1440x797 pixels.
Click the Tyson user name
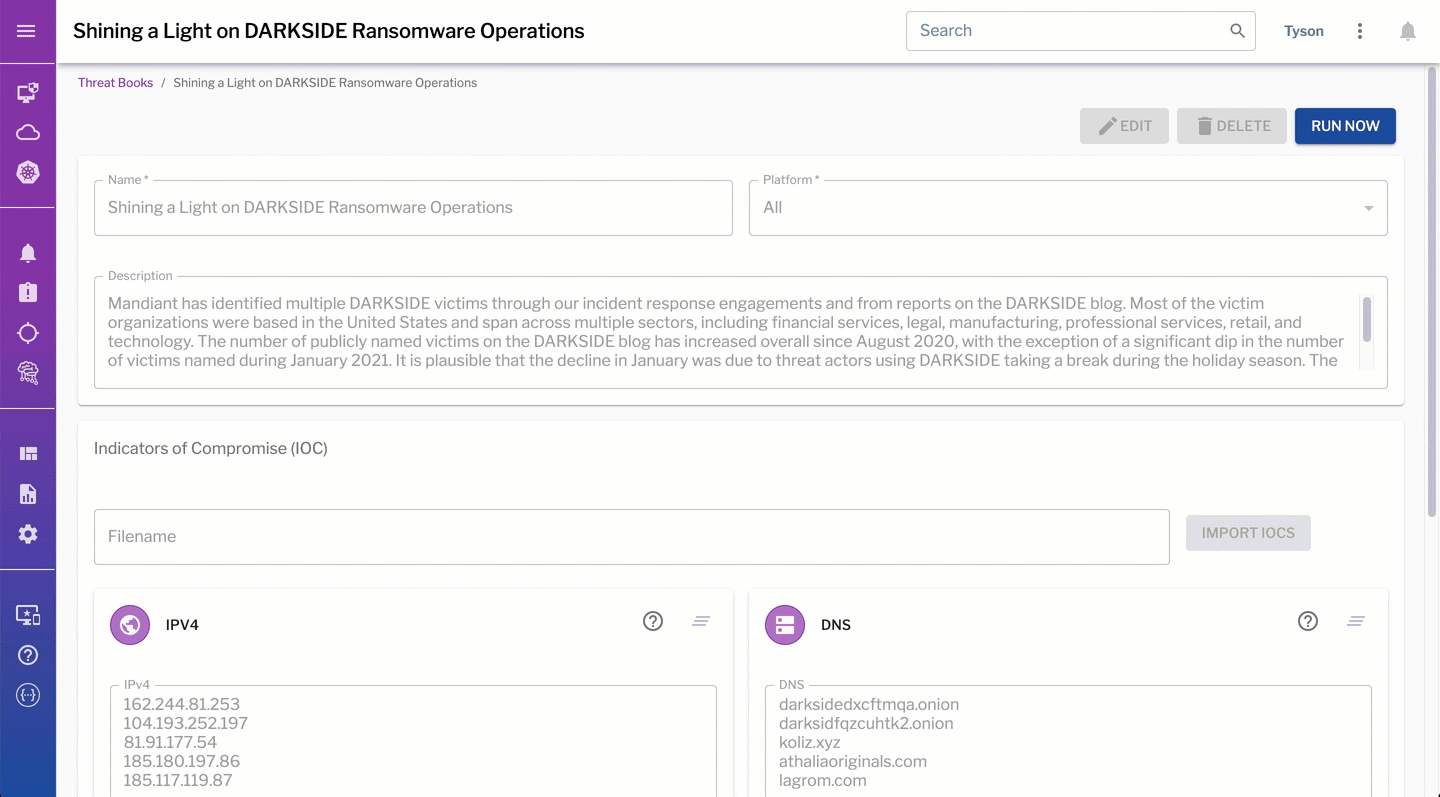(1304, 31)
